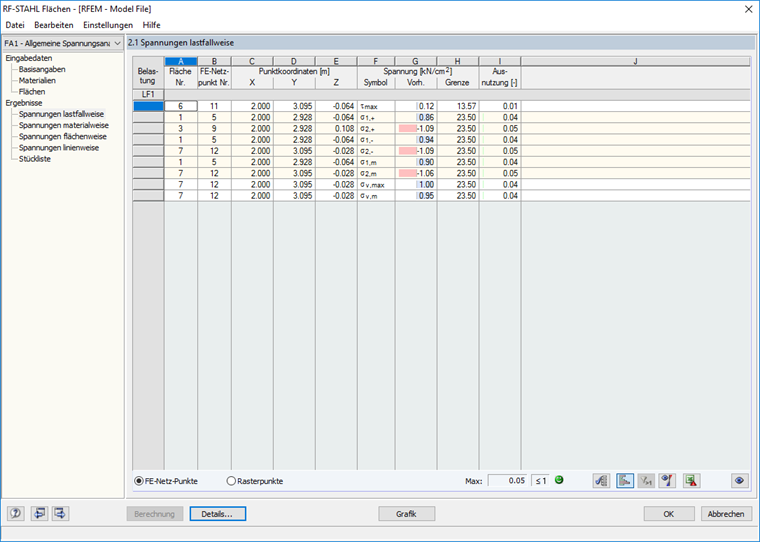Click the red stress bar of -1.09 for σ2,+
760x542 pixels.
coord(408,128)
